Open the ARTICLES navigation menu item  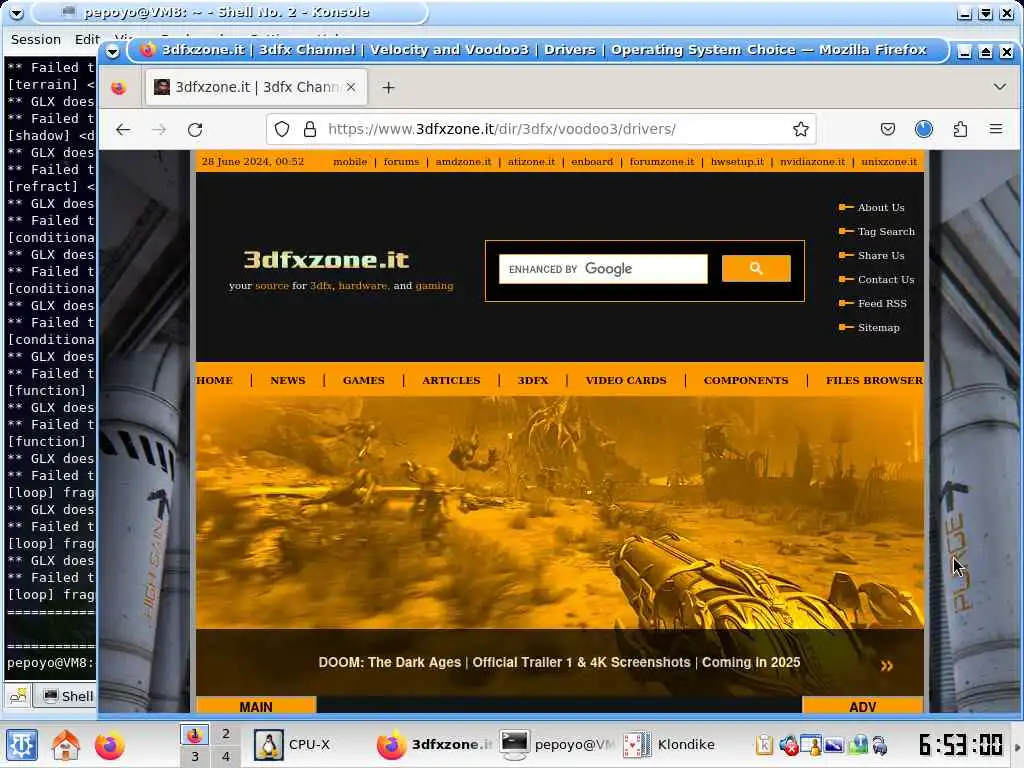[451, 381]
